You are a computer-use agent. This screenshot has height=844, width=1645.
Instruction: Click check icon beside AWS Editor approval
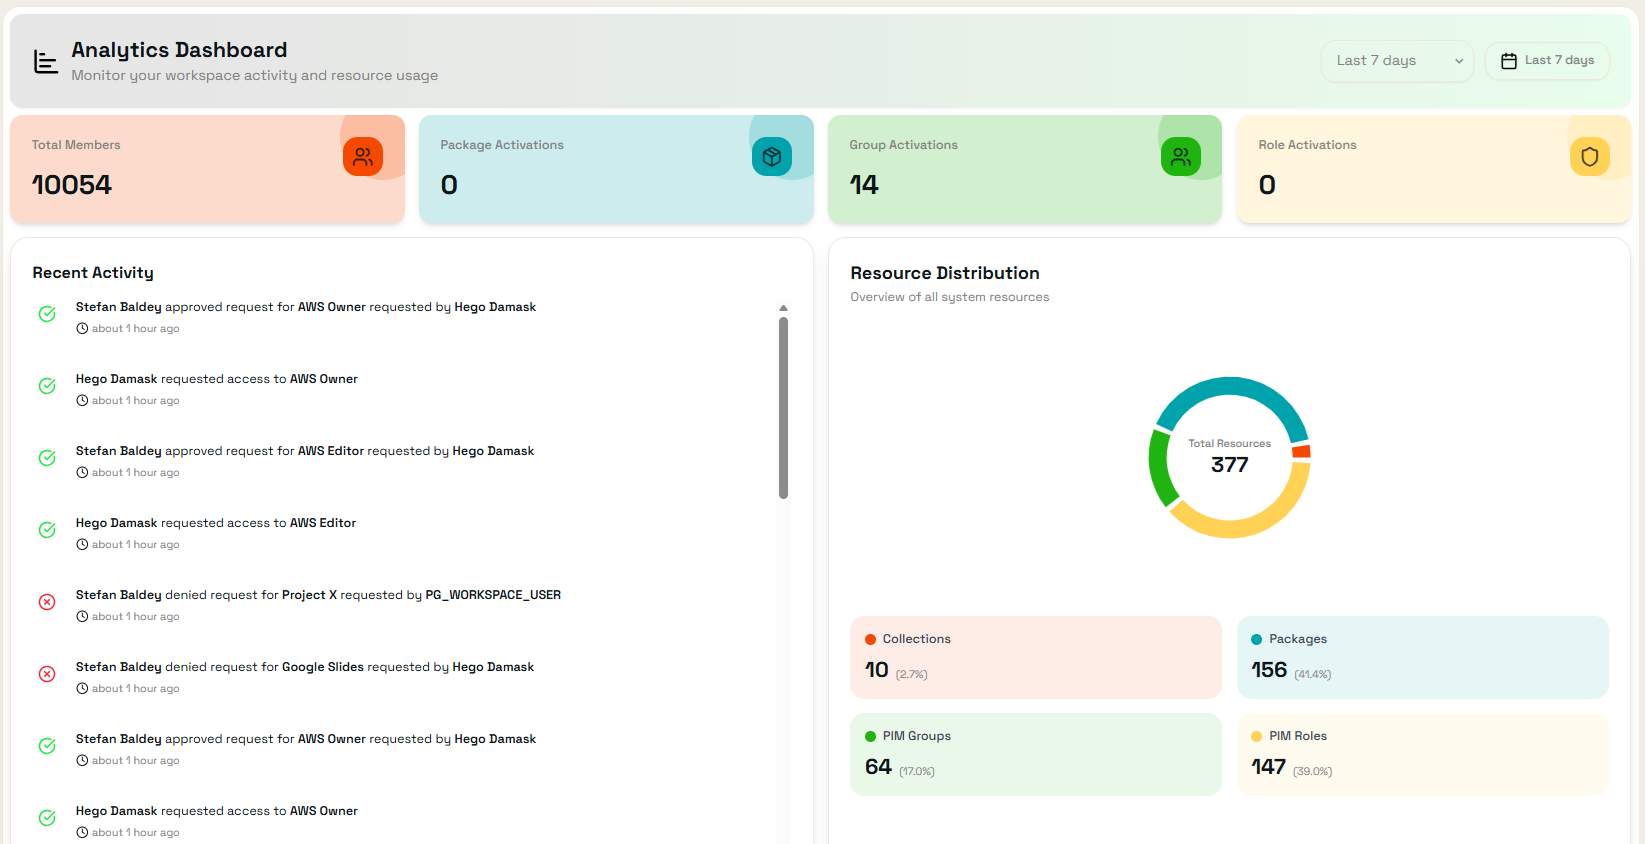(47, 458)
